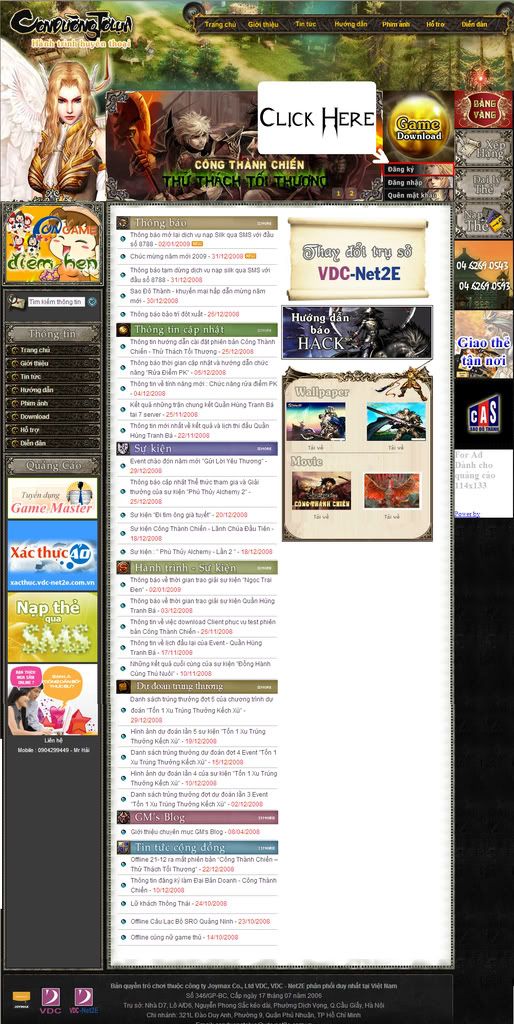The image size is (514, 1024).
Task: Click the Xác thực 4.0 banner
Action: coord(52,555)
